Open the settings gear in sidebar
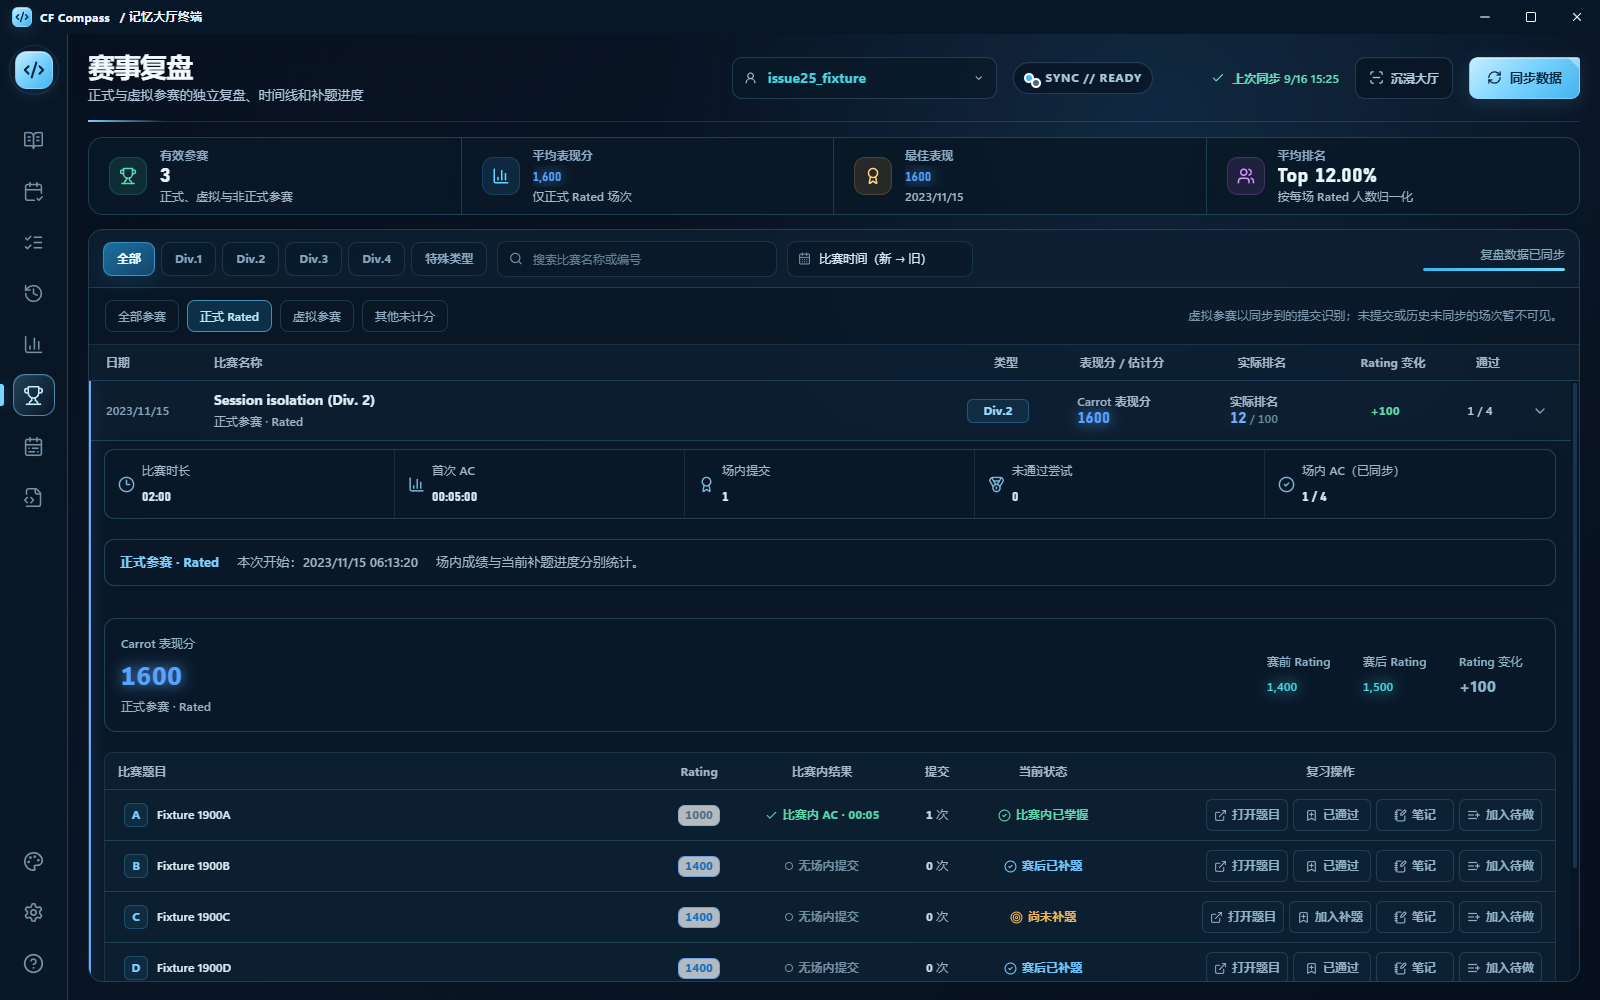This screenshot has height=1000, width=1600. point(33,913)
